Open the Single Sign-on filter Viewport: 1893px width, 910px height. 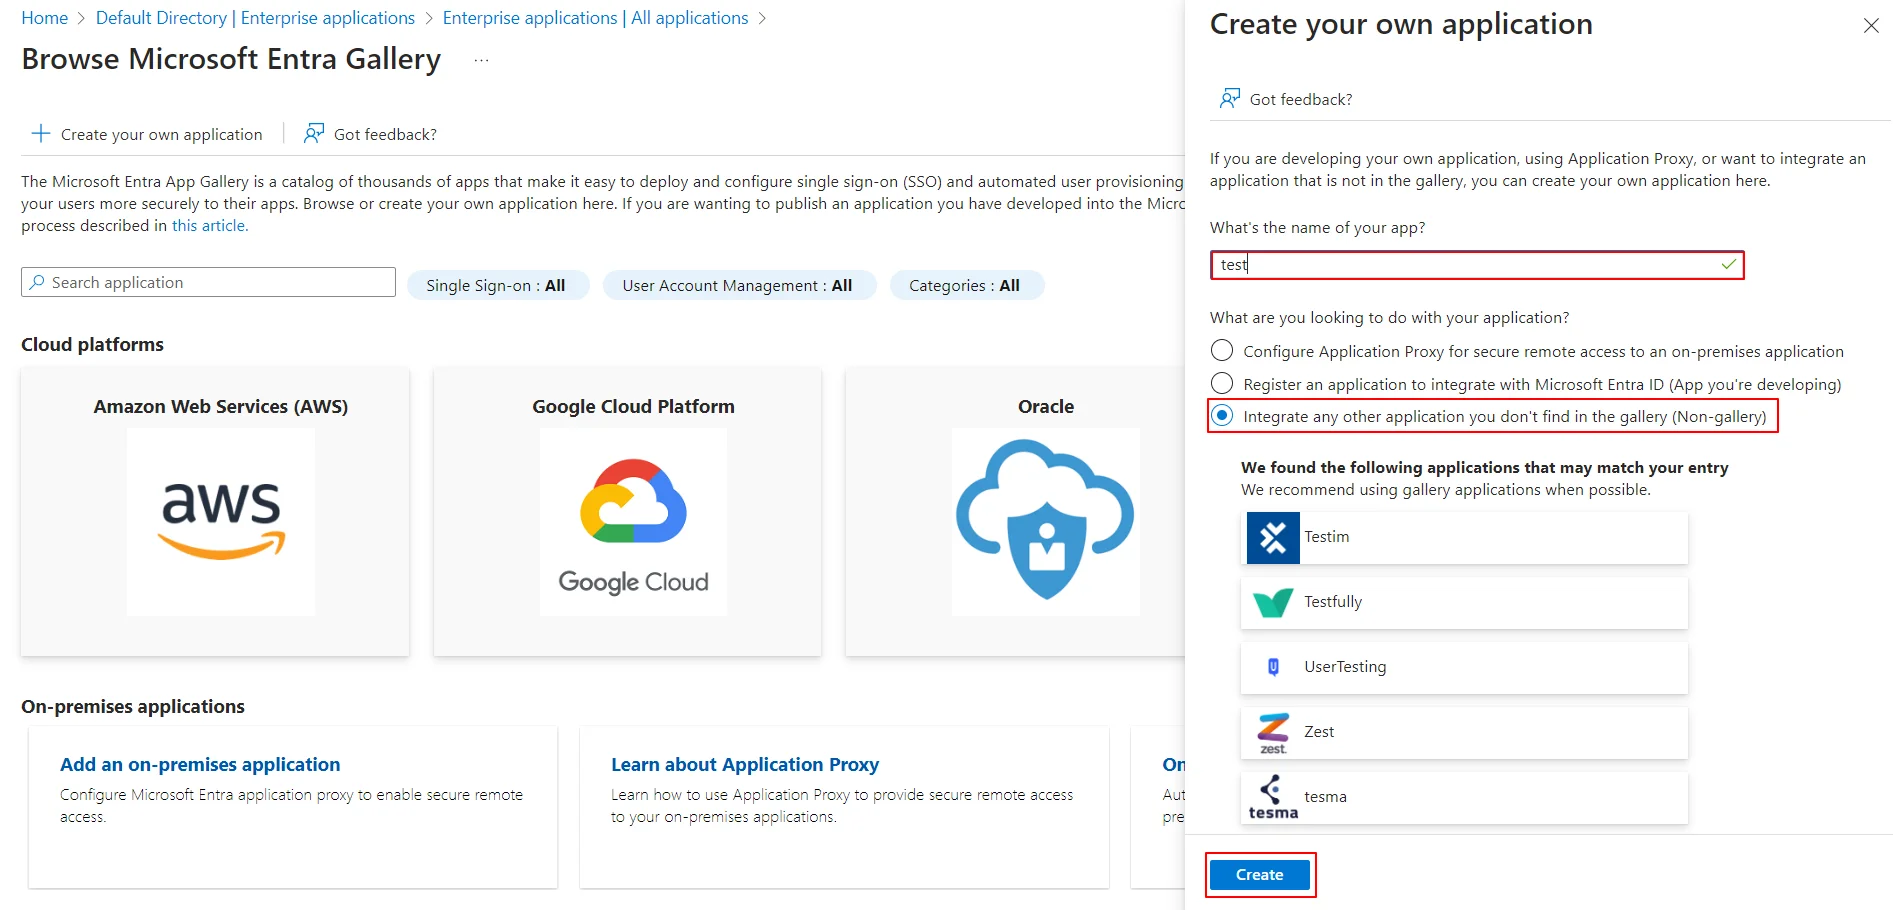coord(498,285)
